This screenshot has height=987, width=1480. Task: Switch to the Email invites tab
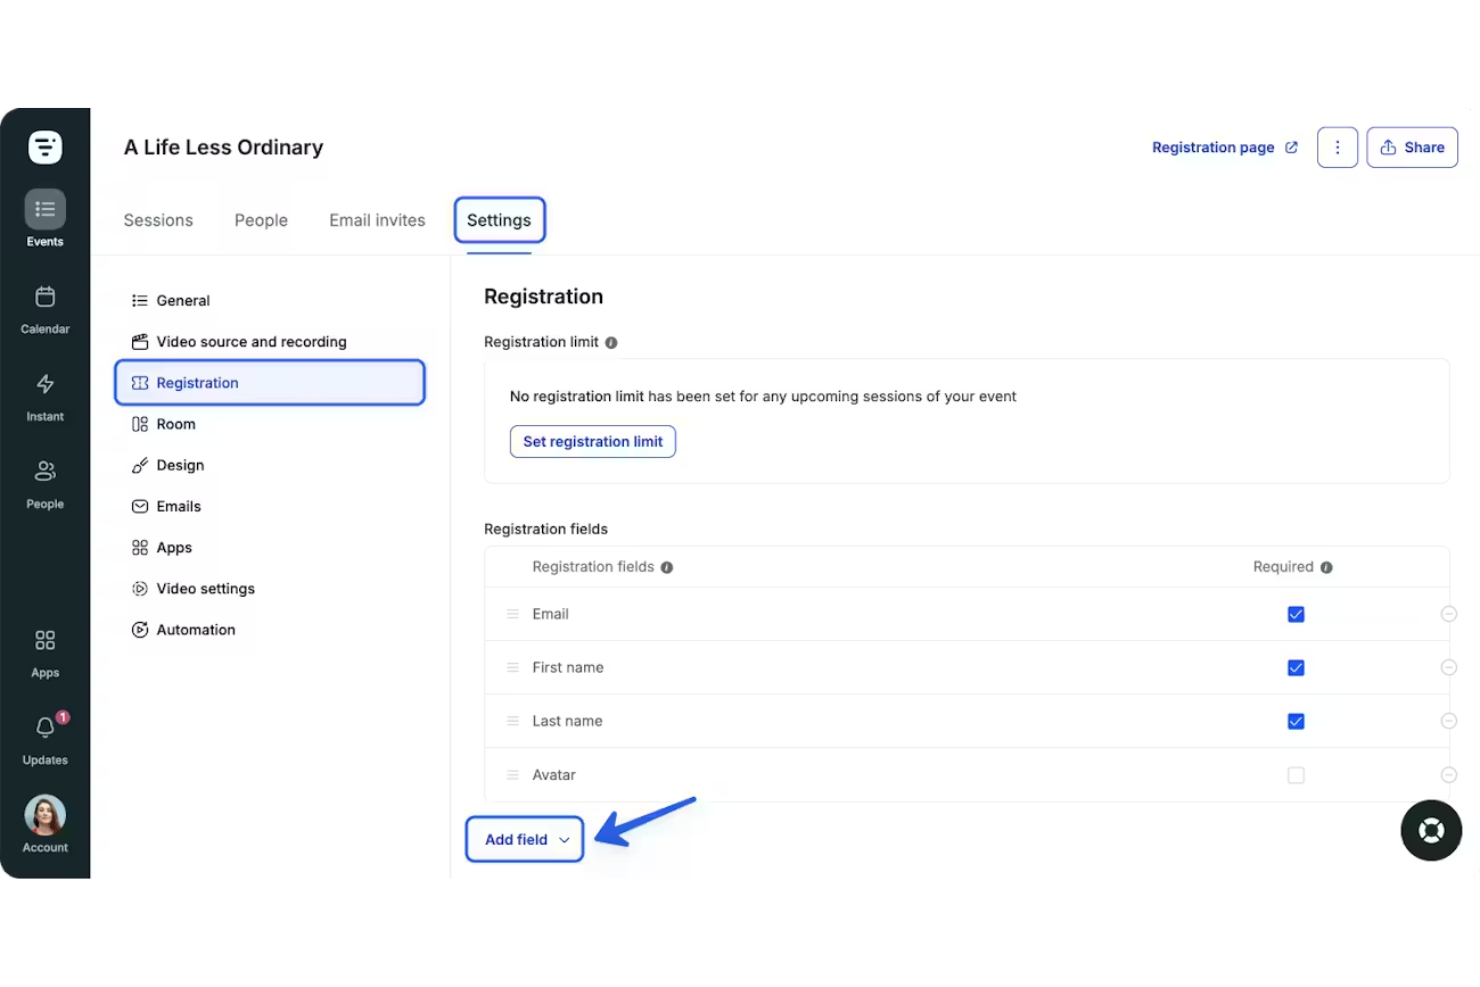(377, 220)
